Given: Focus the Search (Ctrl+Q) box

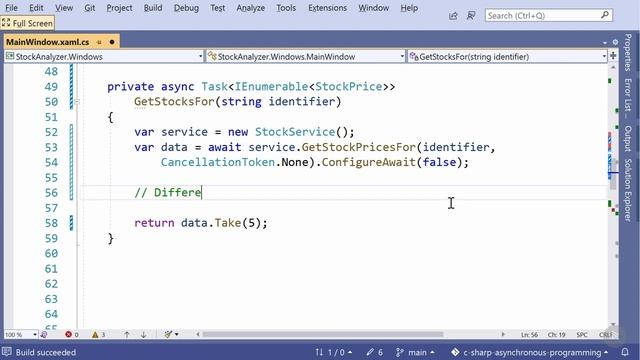Looking at the screenshot, I should pyautogui.click(x=549, y=16).
